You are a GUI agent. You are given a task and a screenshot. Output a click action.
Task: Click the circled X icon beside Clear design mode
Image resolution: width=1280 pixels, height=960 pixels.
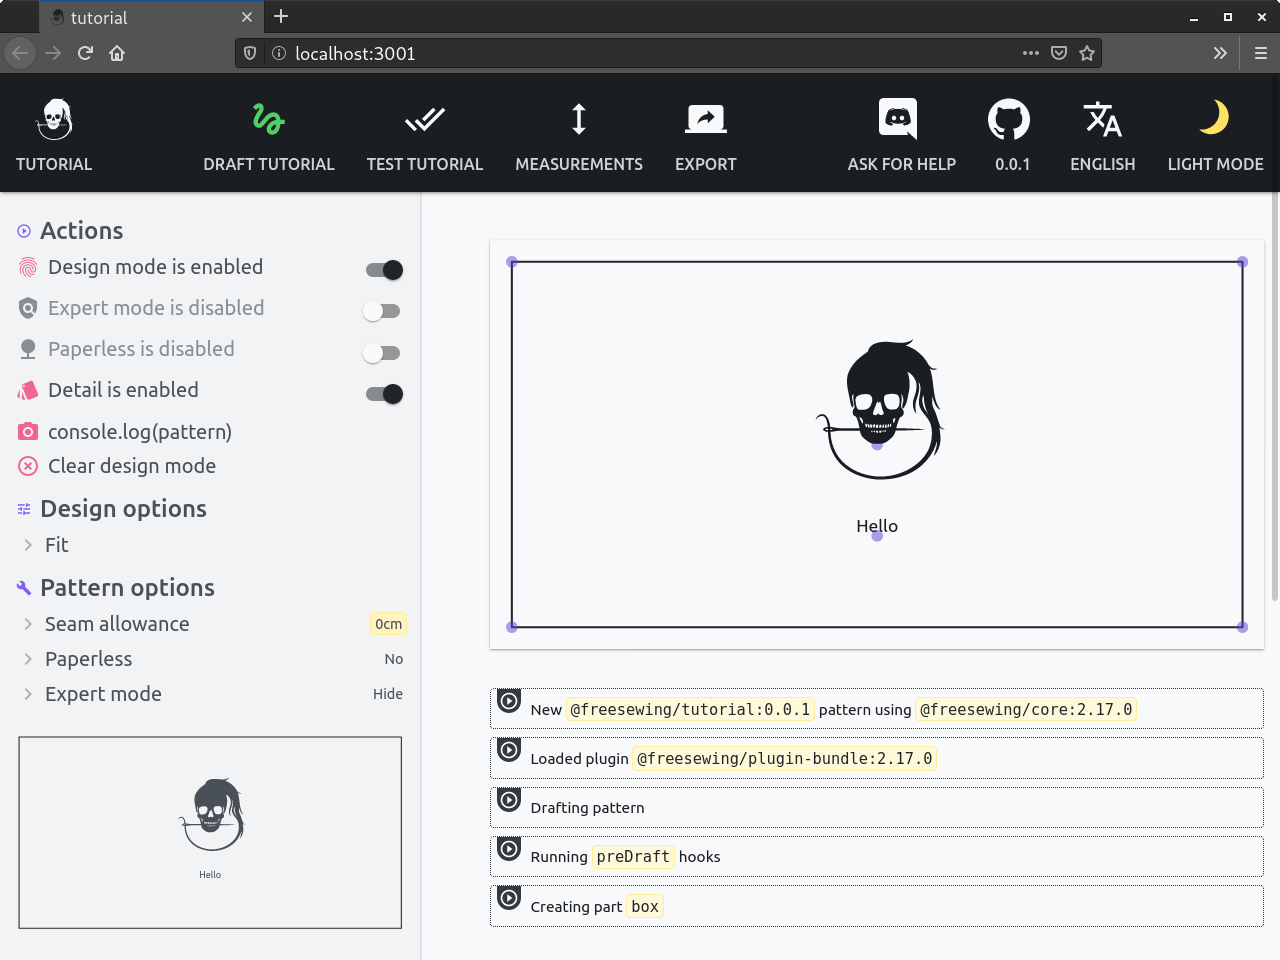coord(28,466)
